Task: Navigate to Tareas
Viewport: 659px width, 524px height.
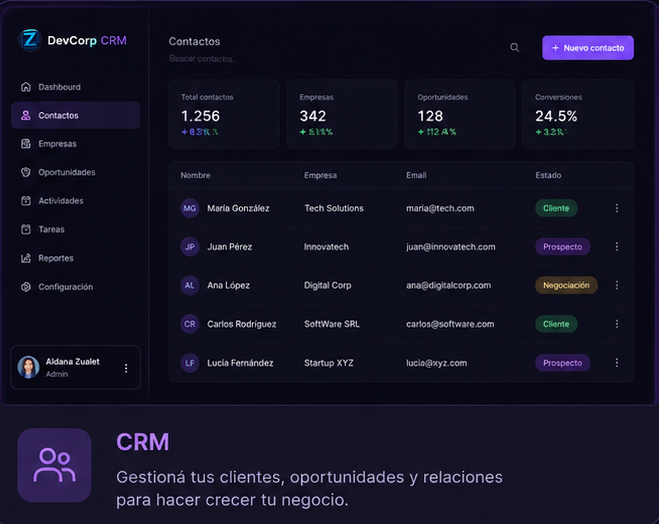Action: [x=76, y=229]
